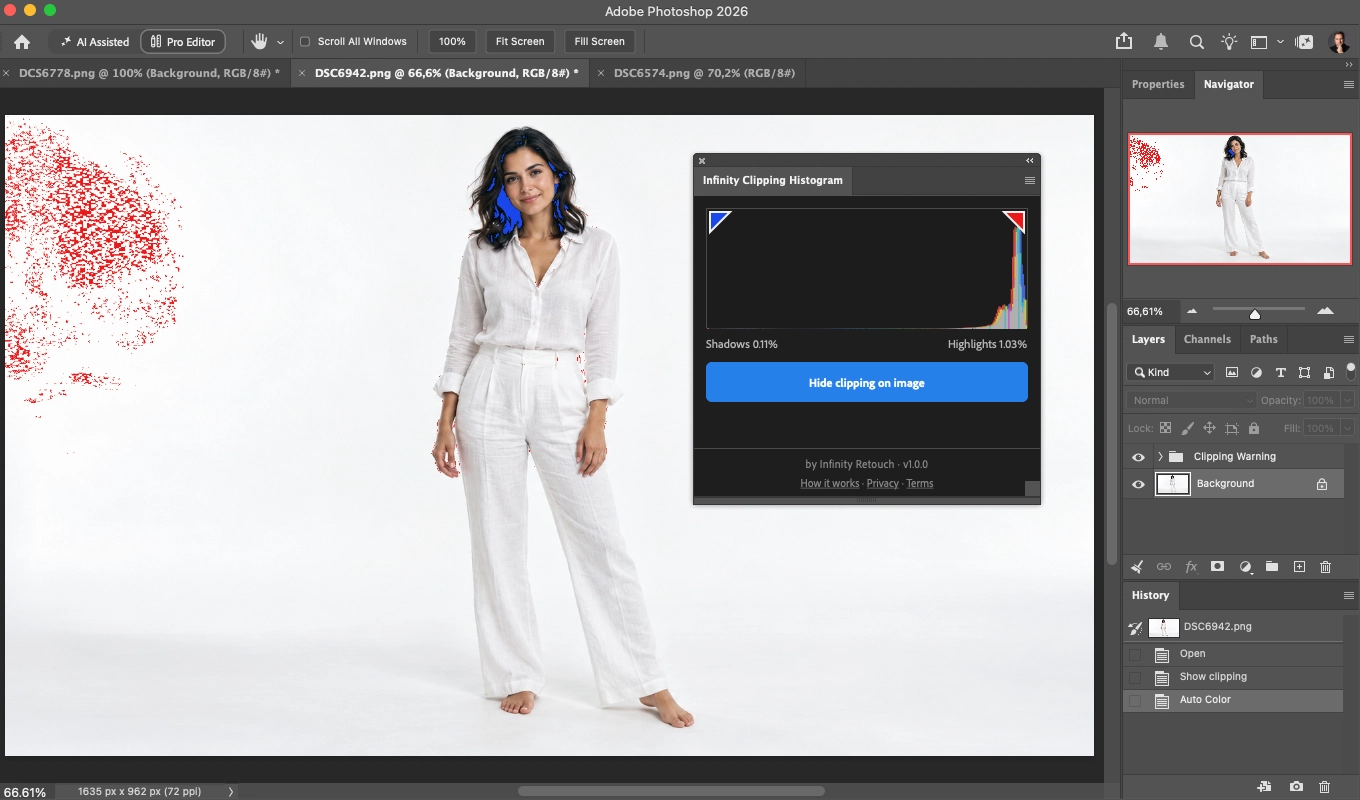Click Hide clipping on image button
Screen dimensions: 1360x800
pyautogui.click(x=866, y=383)
